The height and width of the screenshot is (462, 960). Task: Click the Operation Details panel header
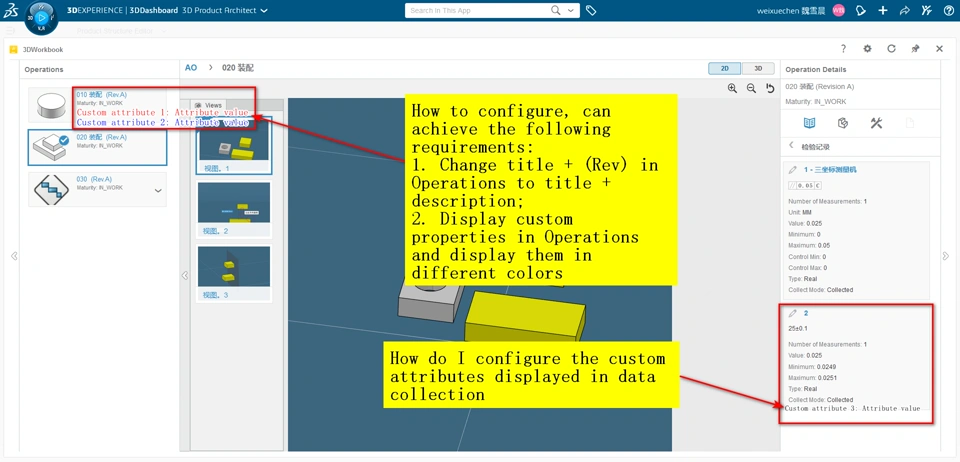click(816, 69)
